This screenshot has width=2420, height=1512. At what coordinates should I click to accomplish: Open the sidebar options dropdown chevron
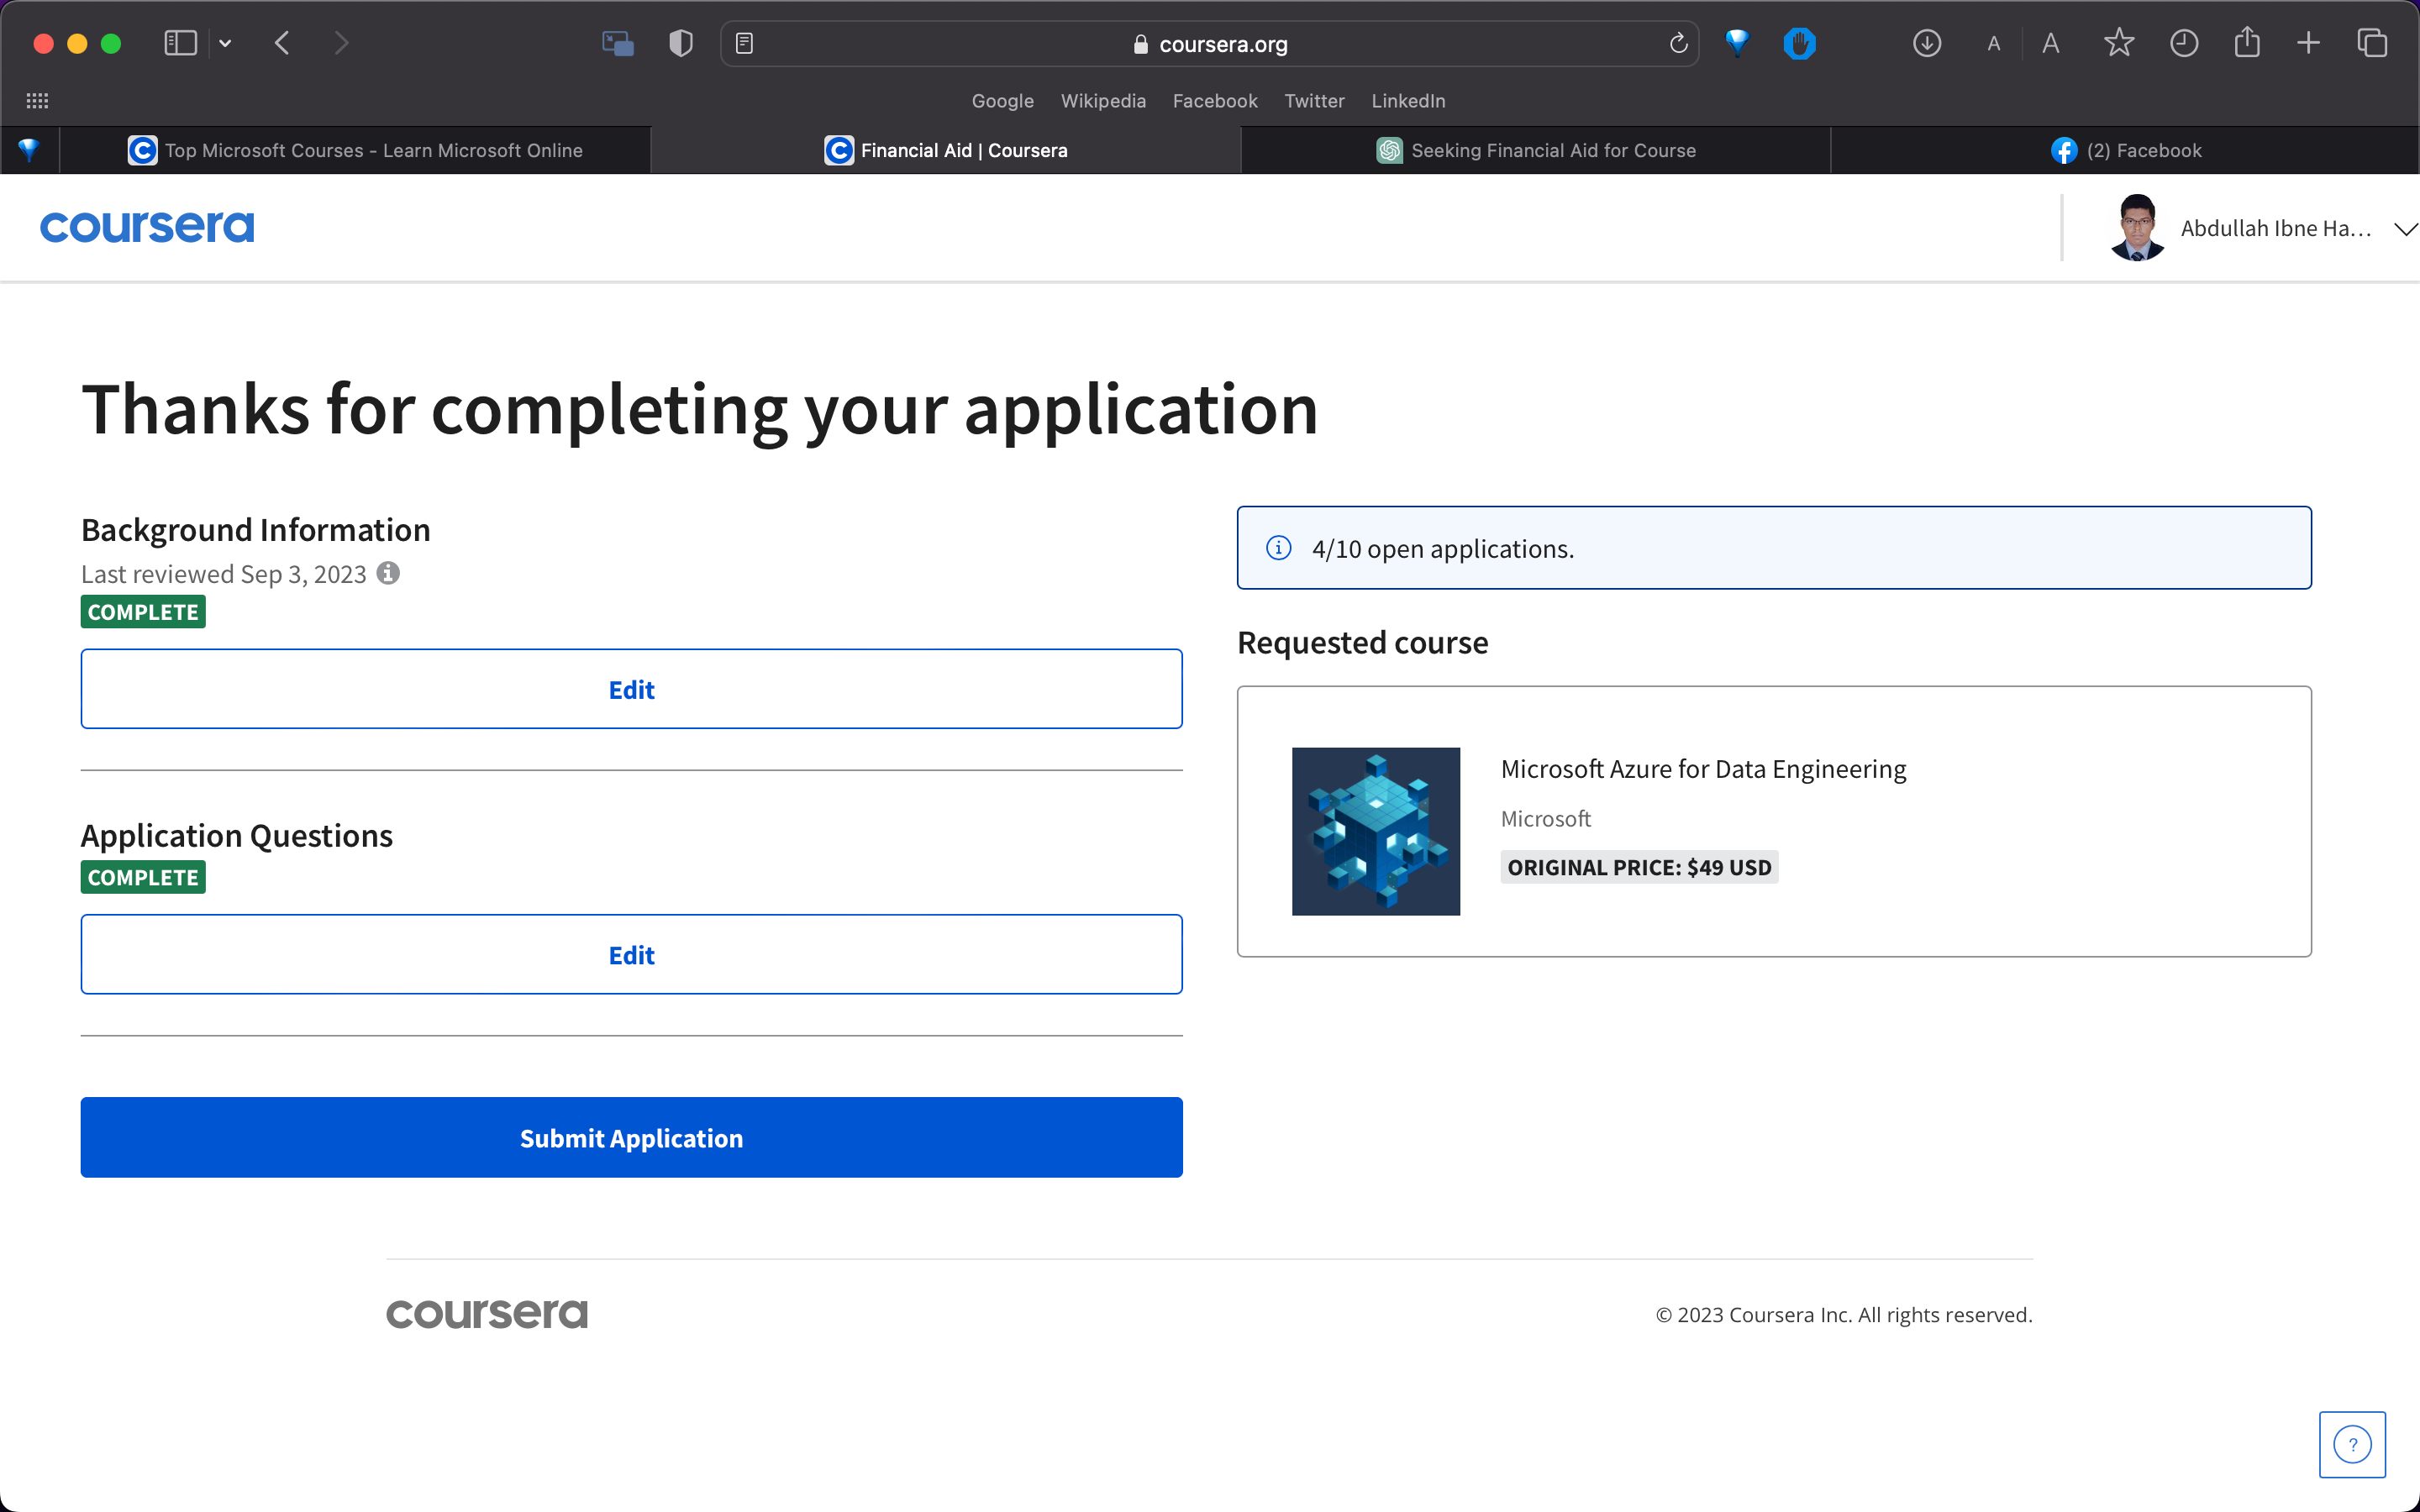225,43
